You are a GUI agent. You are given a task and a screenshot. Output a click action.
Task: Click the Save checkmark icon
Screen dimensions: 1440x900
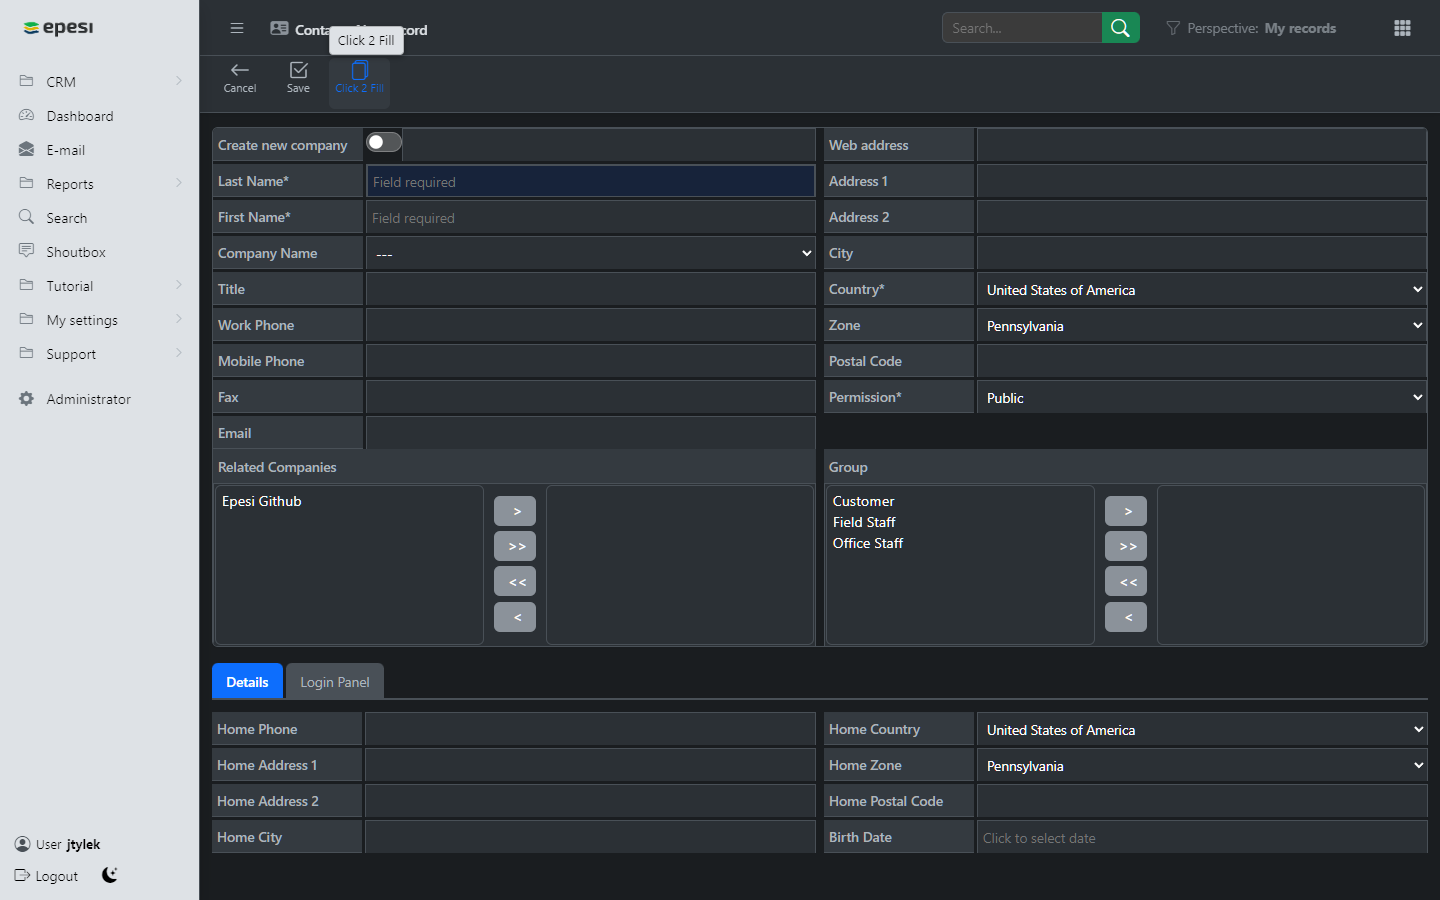pos(298,70)
